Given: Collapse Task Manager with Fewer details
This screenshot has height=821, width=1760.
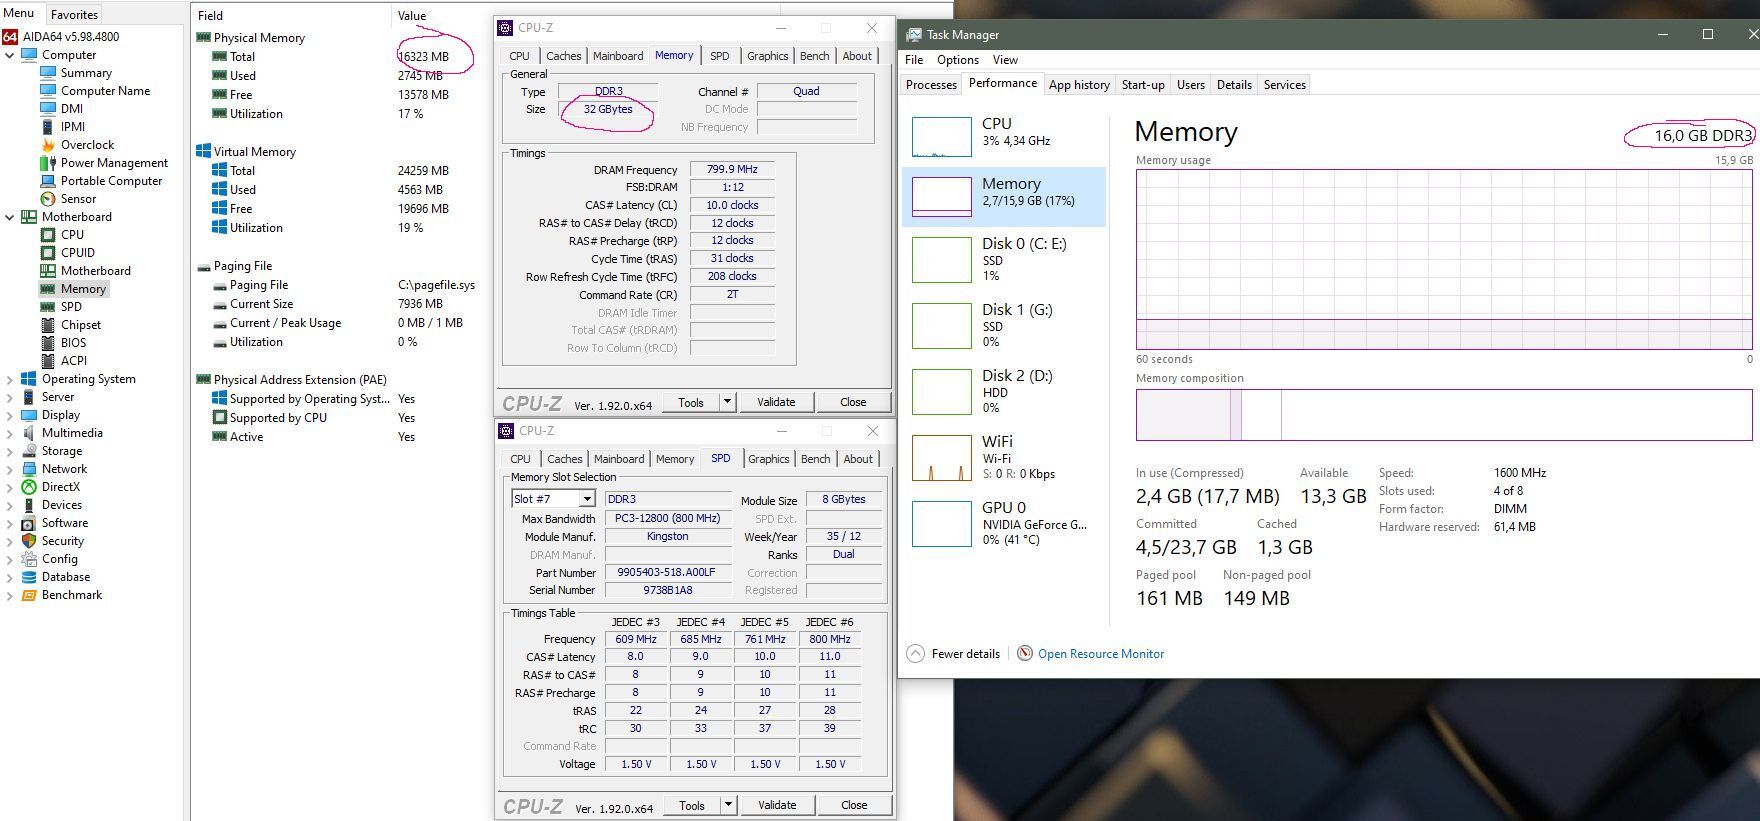Looking at the screenshot, I should pos(953,654).
